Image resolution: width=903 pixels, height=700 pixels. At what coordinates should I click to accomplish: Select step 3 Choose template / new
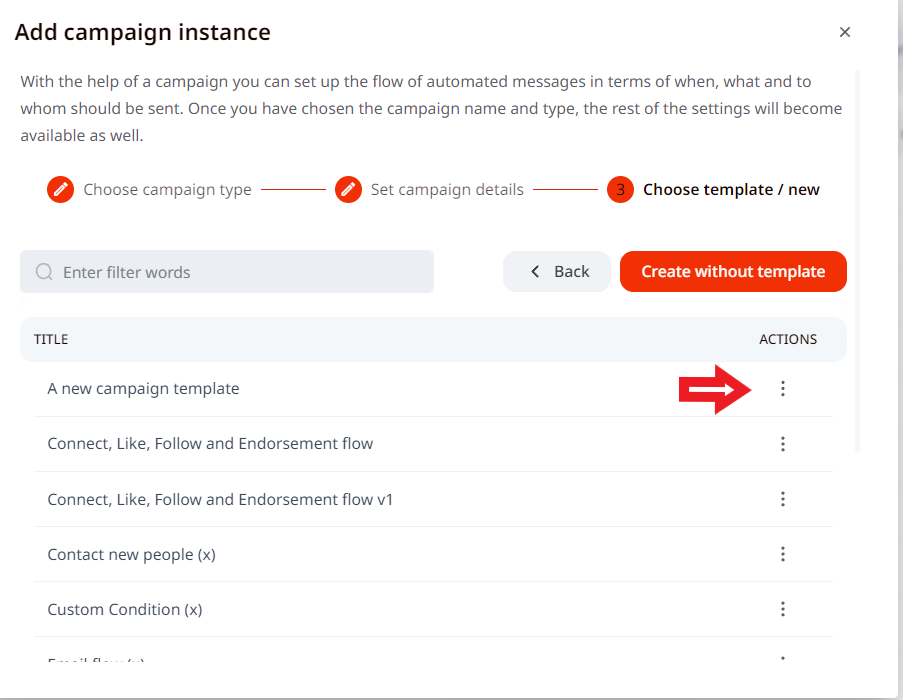tap(730, 189)
